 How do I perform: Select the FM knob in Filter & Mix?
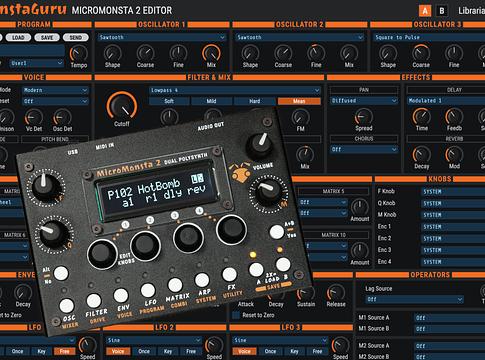click(300, 117)
